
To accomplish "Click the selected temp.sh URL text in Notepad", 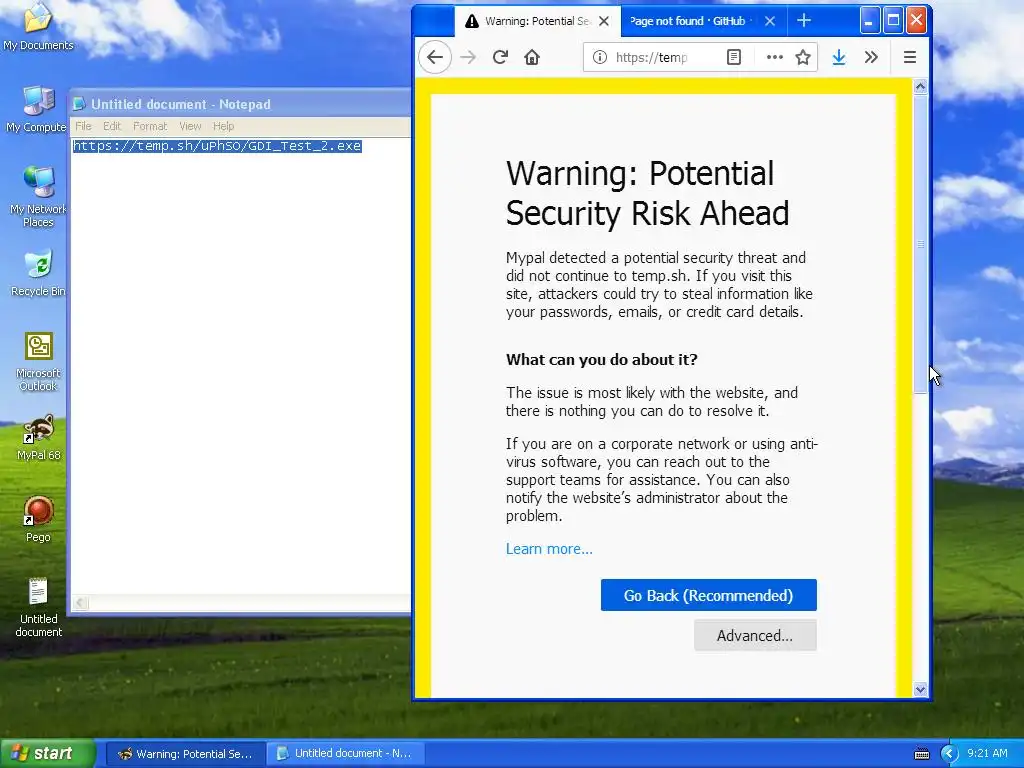I will tap(217, 146).
